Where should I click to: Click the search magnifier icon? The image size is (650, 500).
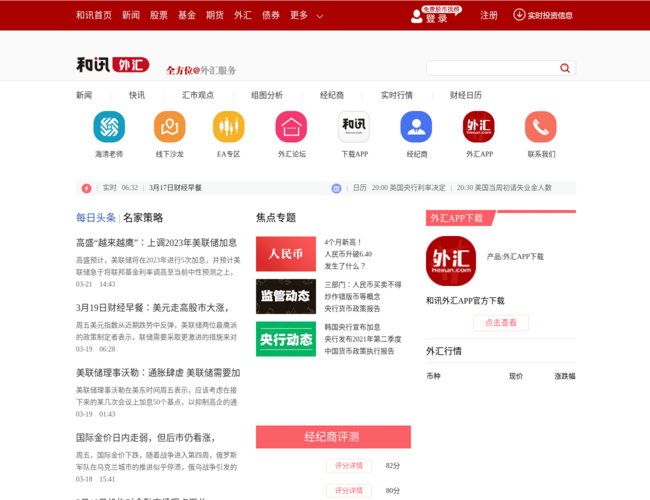tap(565, 68)
